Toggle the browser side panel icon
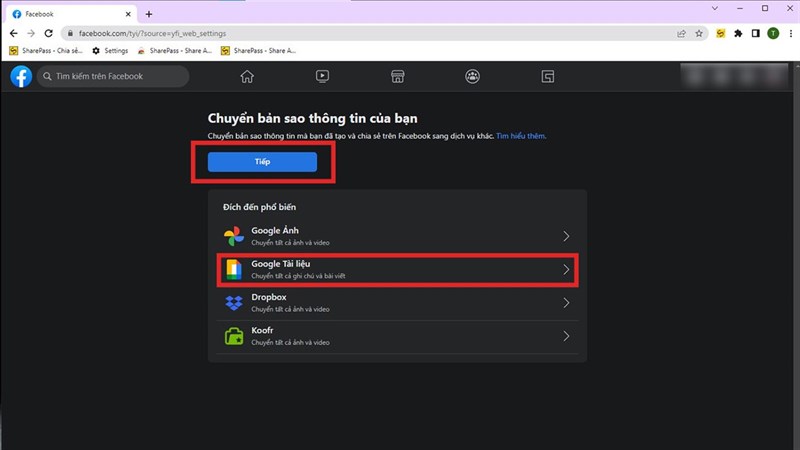This screenshot has height=450, width=800. [756, 34]
